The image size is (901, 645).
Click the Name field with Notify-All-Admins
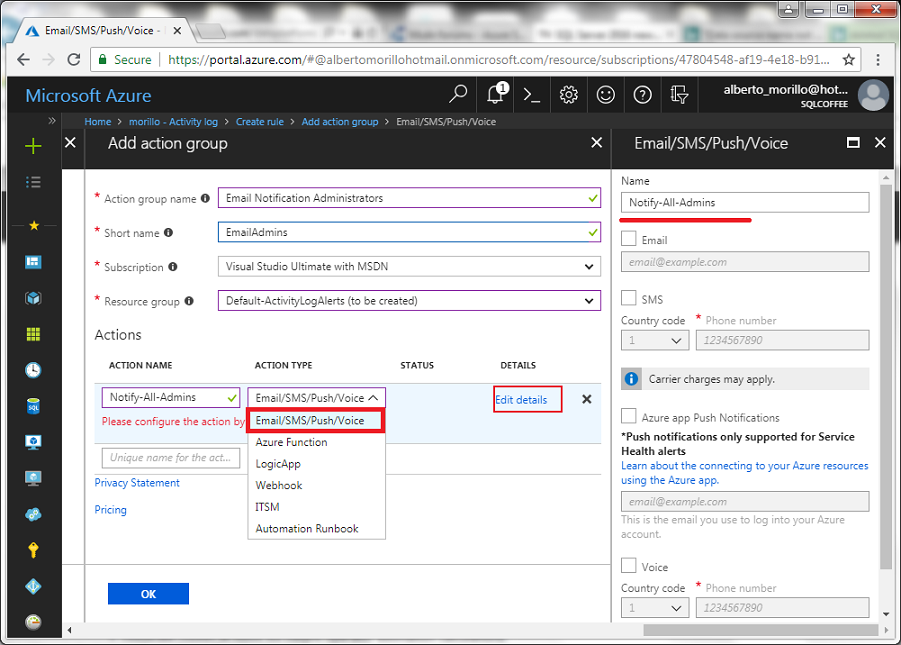pos(745,202)
